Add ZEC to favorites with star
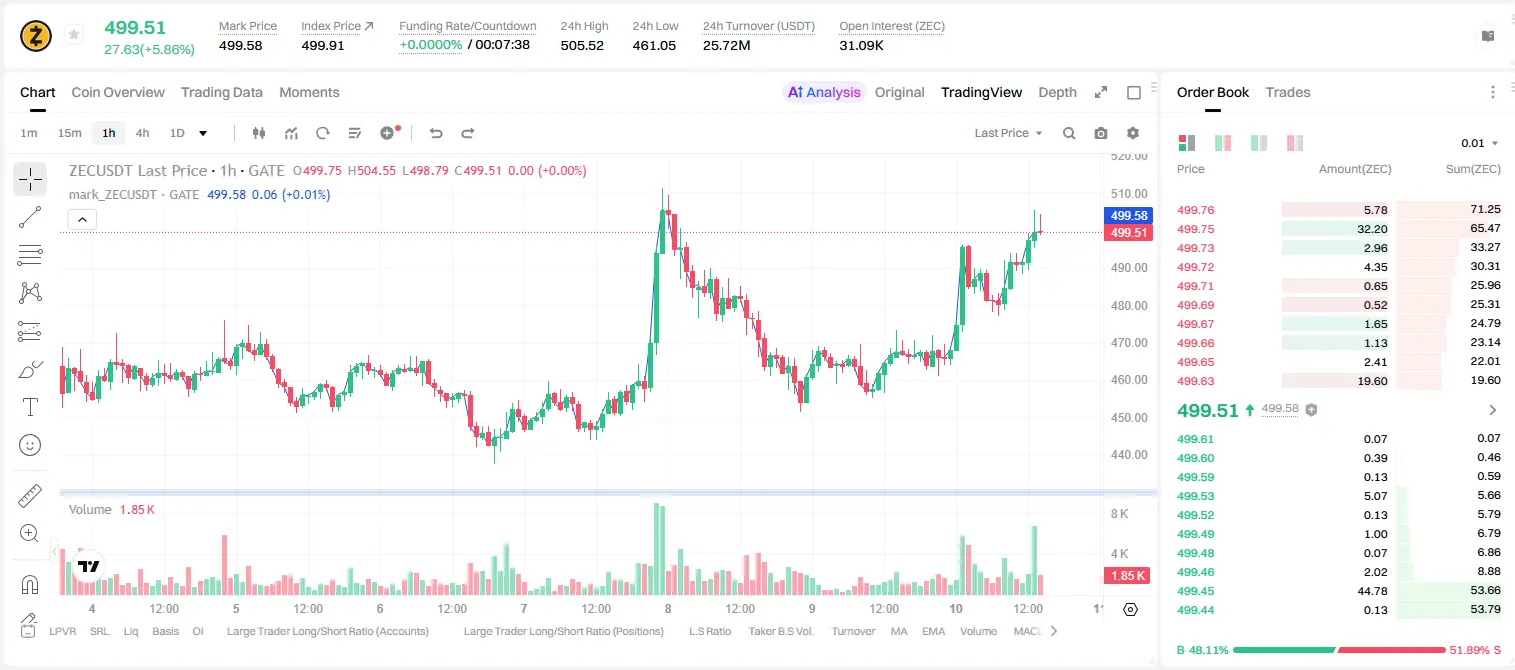The height and width of the screenshot is (670, 1515). [74, 35]
